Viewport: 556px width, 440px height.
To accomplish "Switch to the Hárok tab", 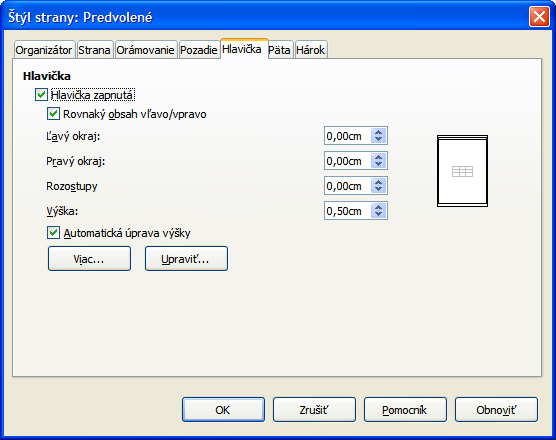I will pos(311,50).
